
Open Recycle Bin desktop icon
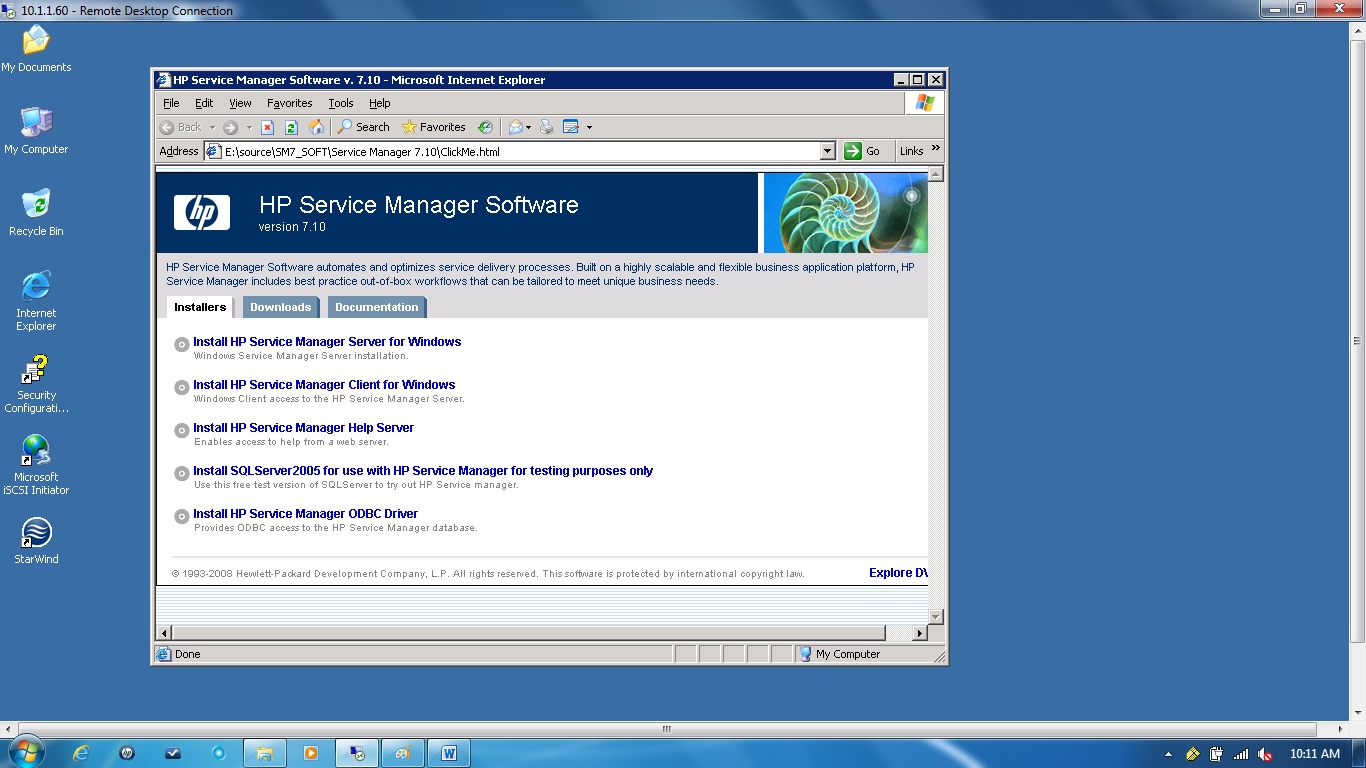point(36,213)
